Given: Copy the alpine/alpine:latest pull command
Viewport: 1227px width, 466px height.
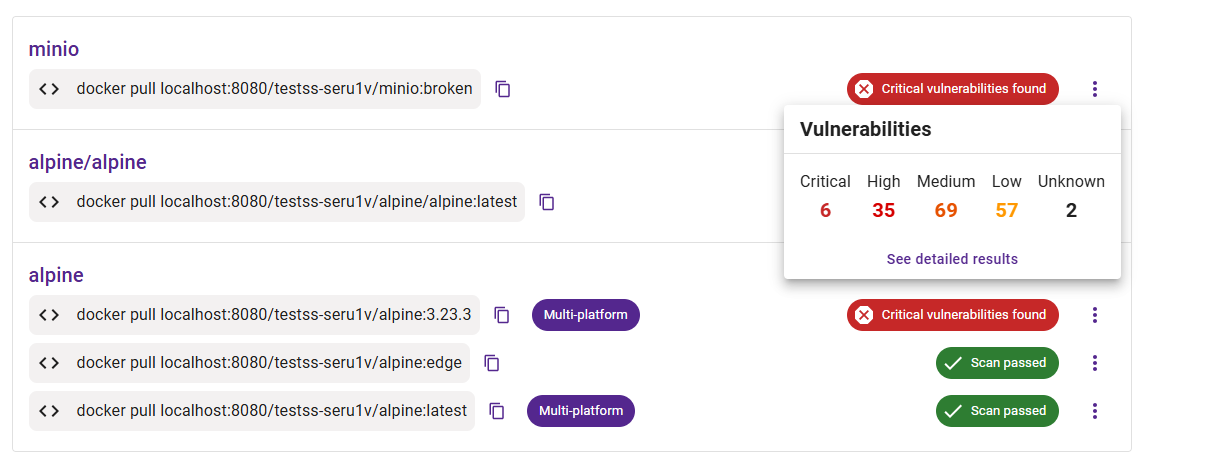Looking at the screenshot, I should pyautogui.click(x=547, y=202).
